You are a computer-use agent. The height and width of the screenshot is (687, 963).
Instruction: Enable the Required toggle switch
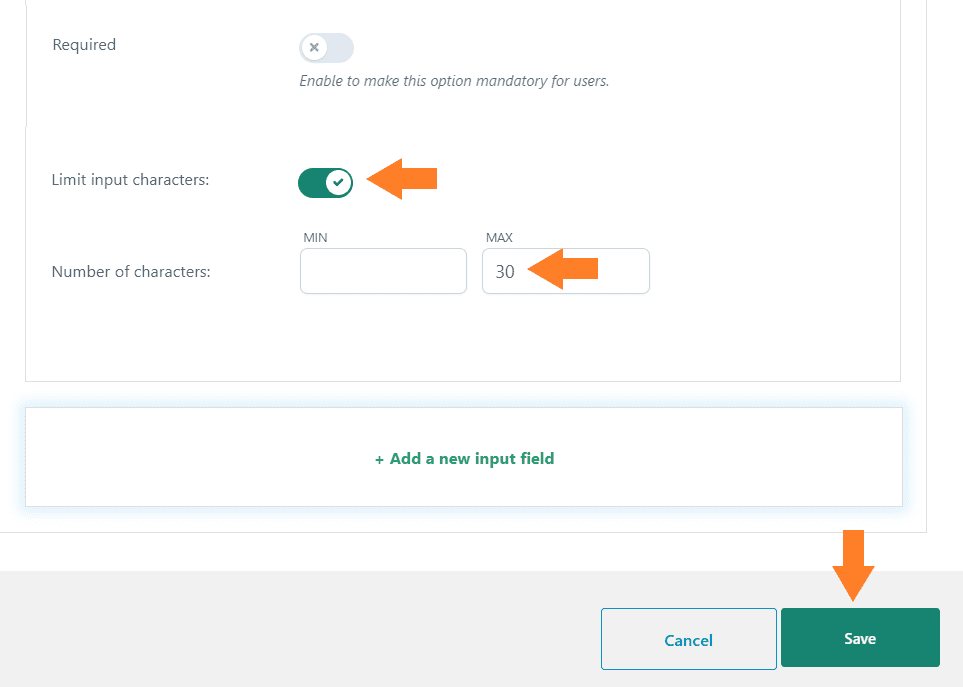point(326,48)
